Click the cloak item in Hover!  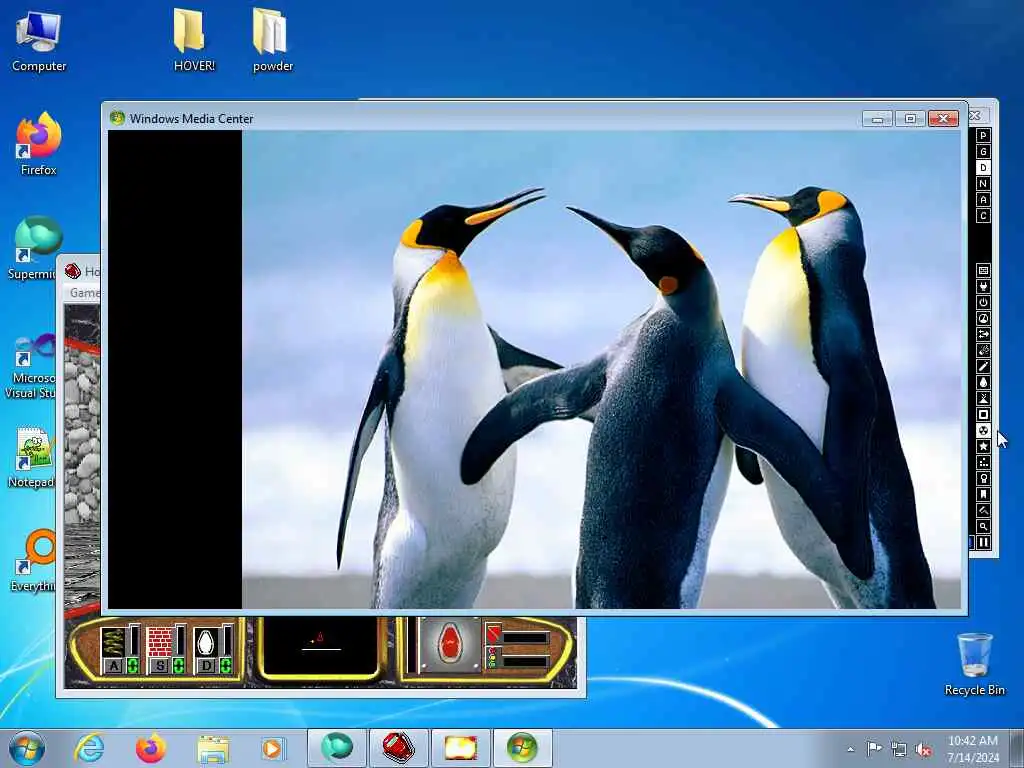click(x=206, y=641)
